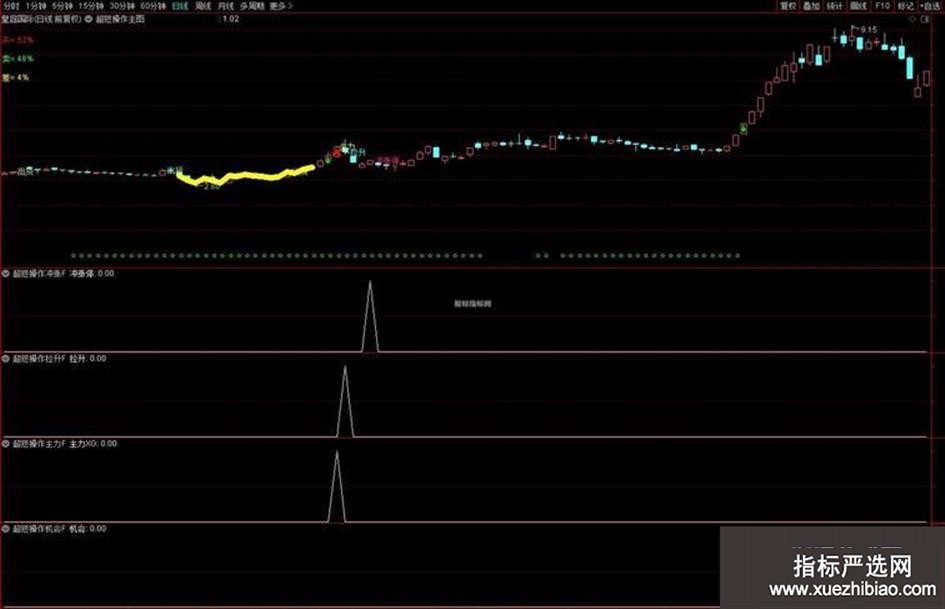Select the 1分钟 period tab
Screen dimensions: 945x609
click(x=36, y=6)
